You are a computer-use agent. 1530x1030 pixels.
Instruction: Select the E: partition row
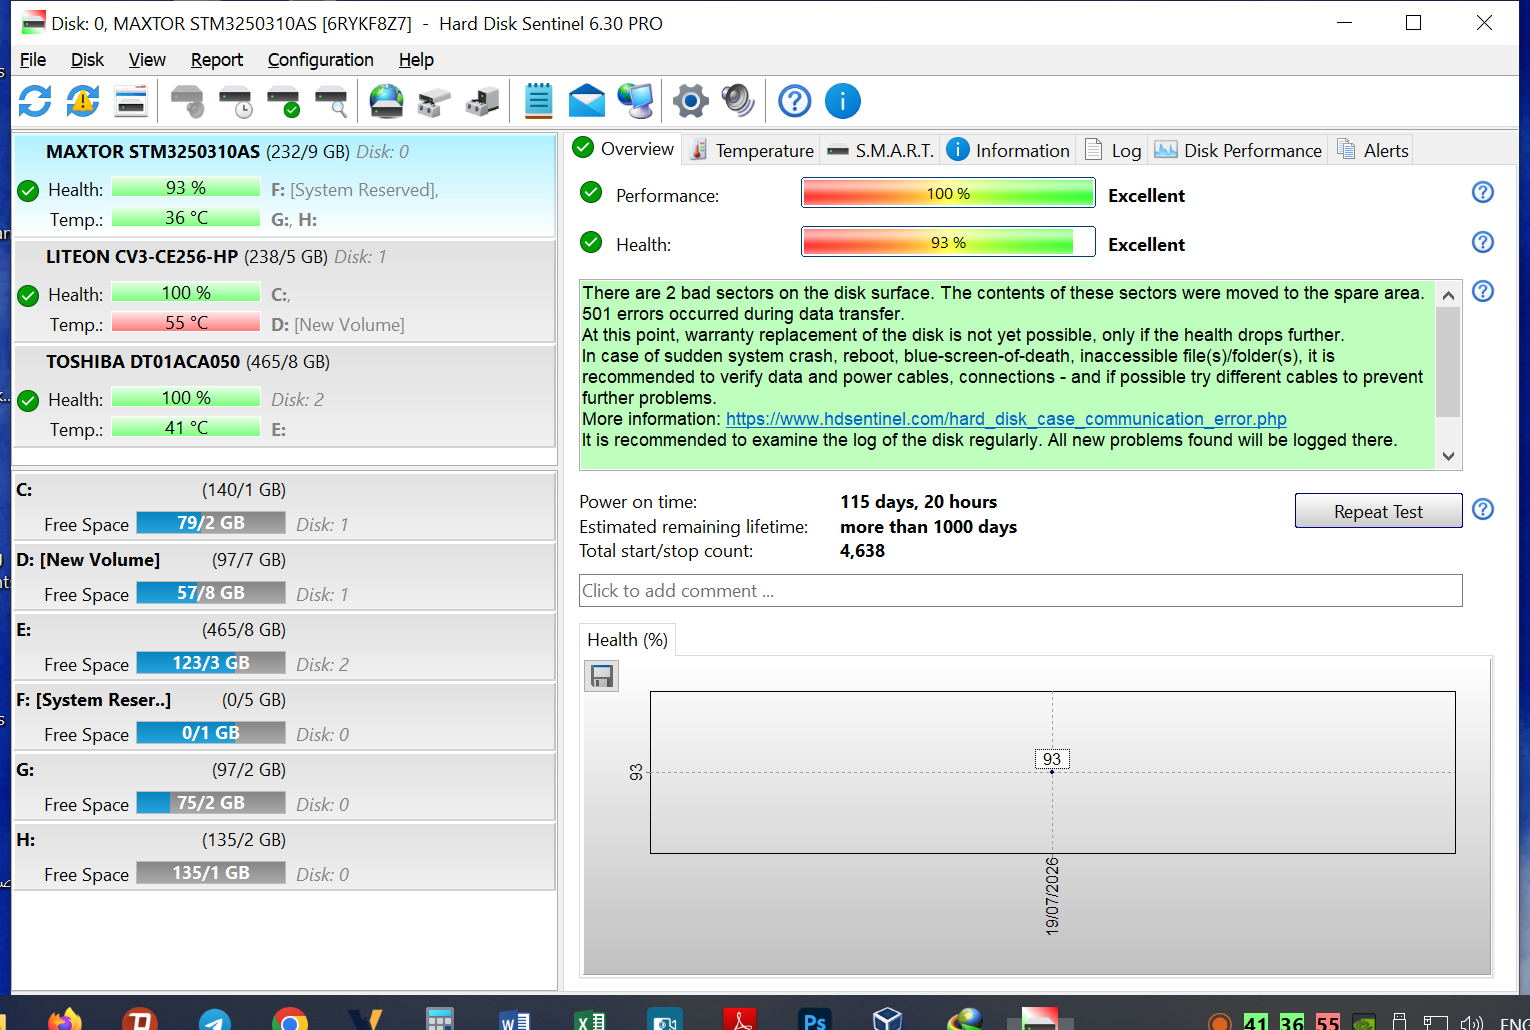(284, 647)
